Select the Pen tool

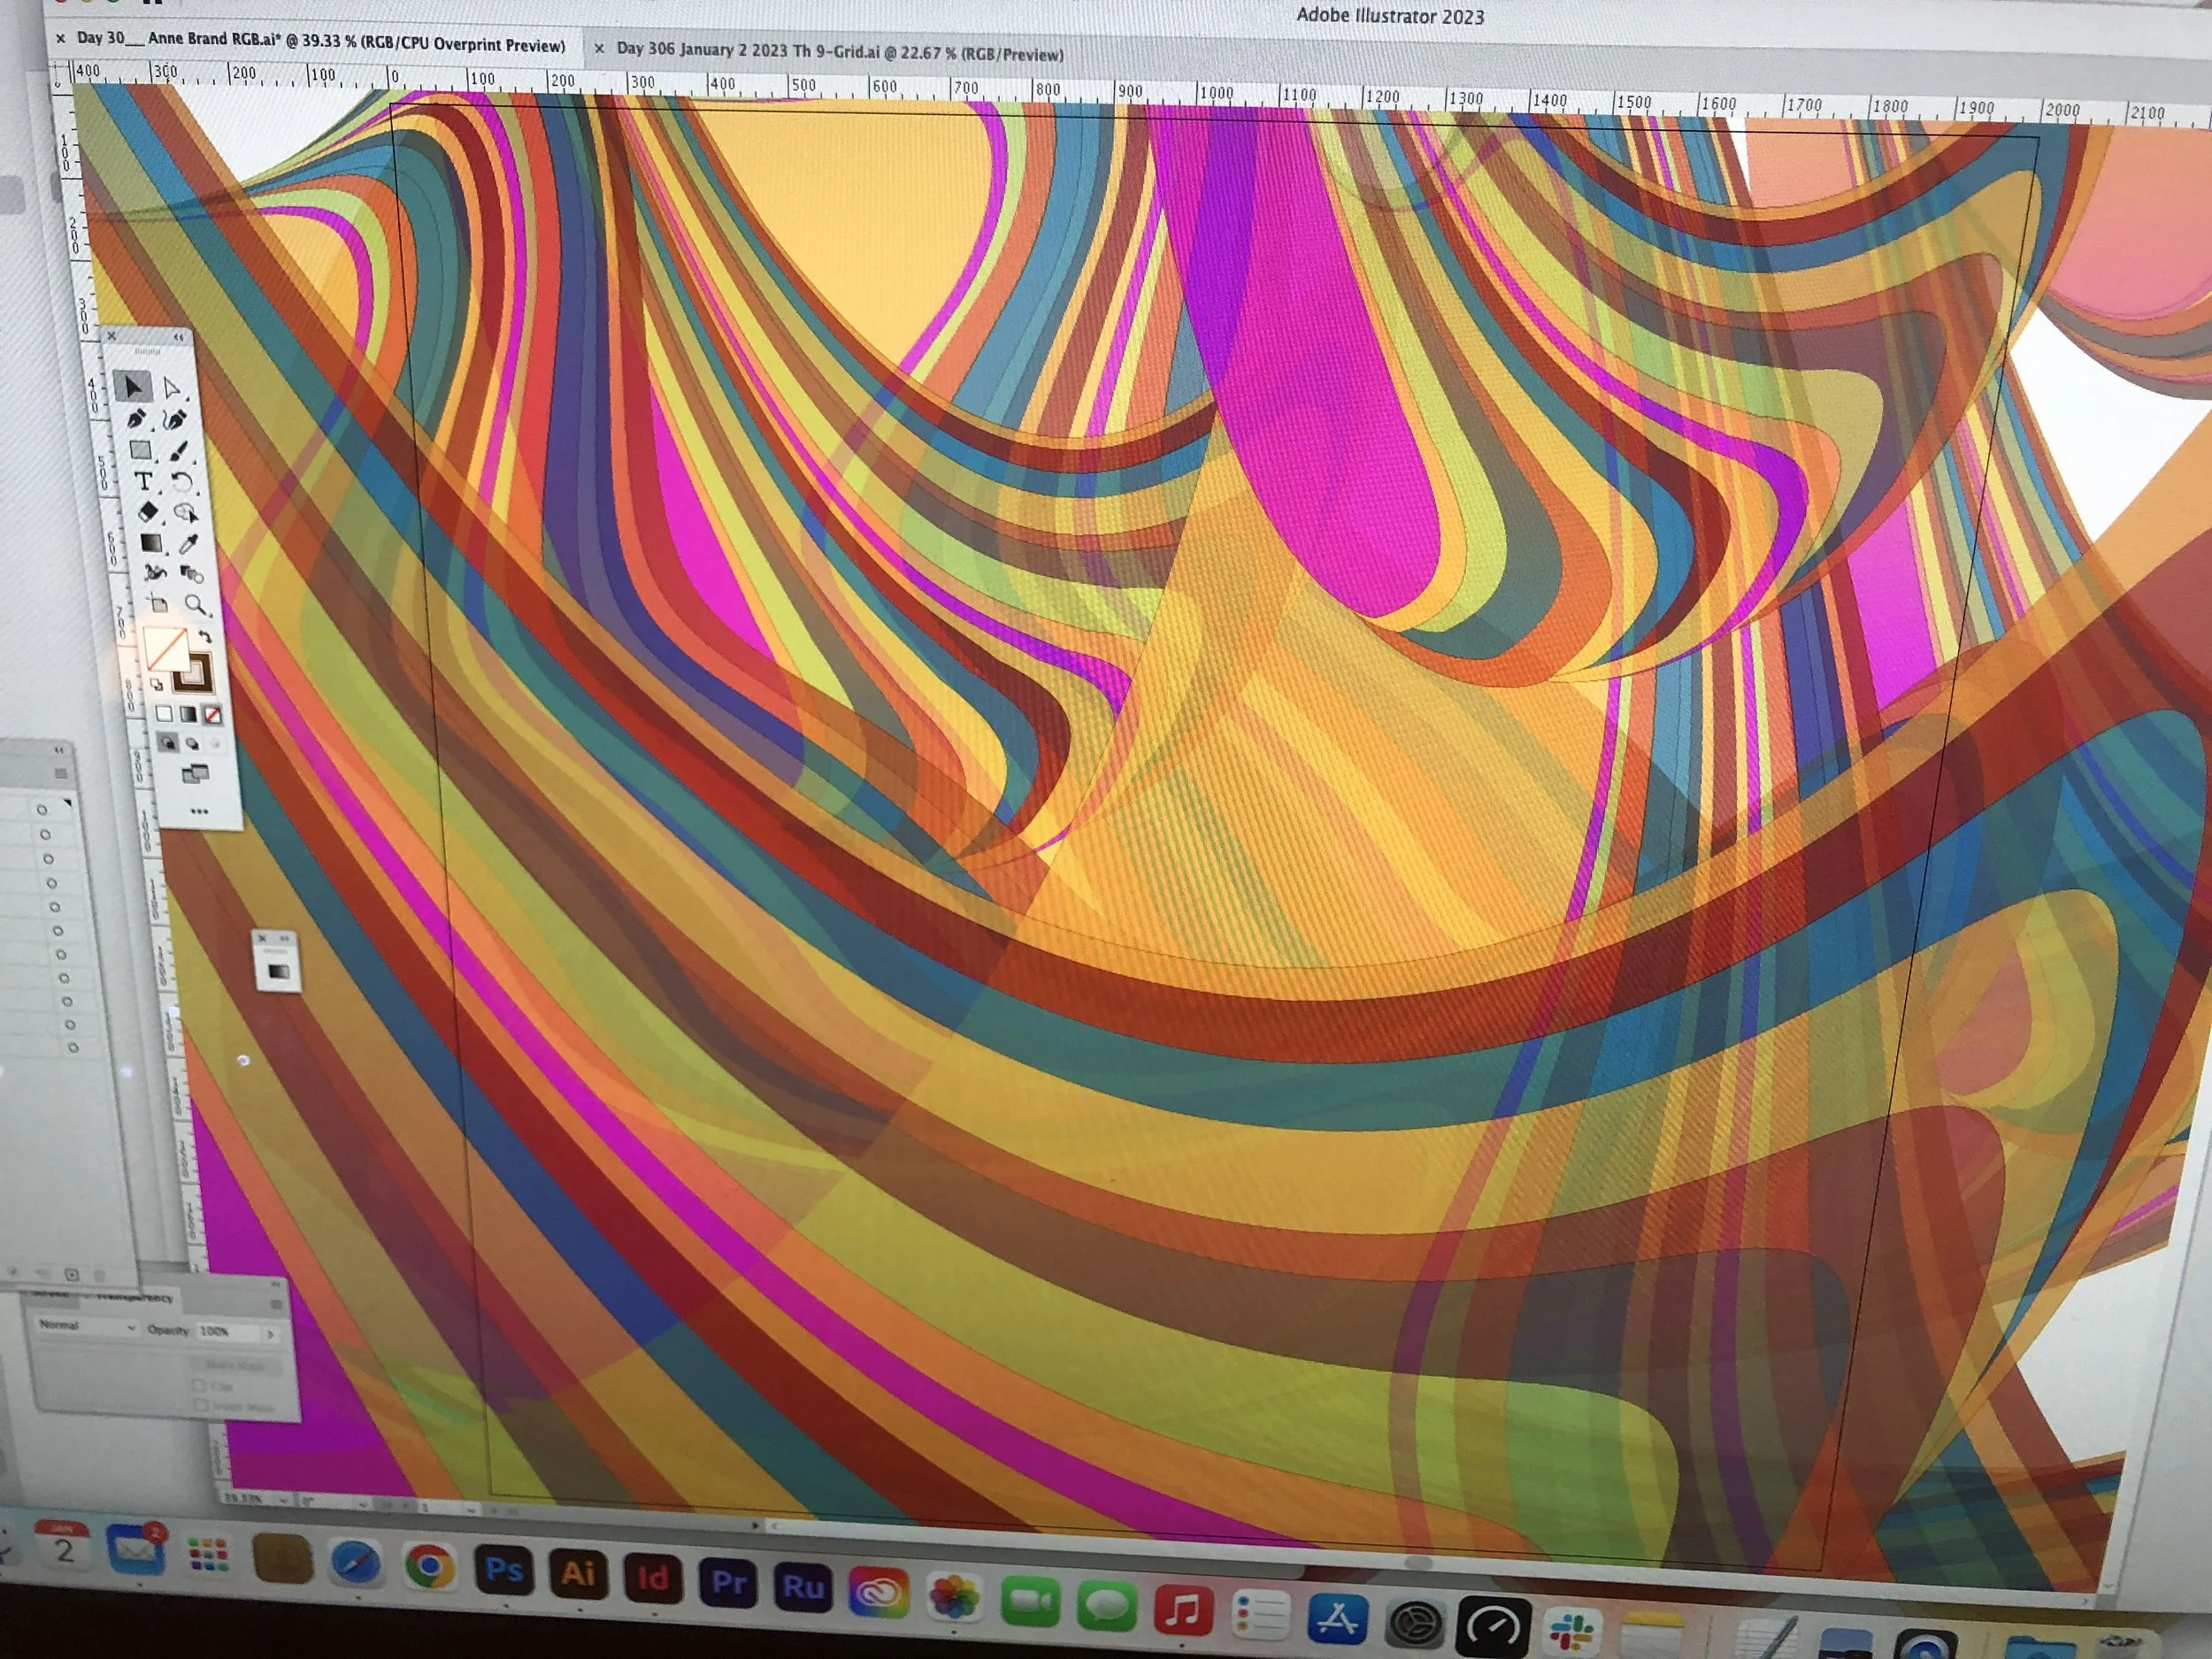click(x=137, y=419)
